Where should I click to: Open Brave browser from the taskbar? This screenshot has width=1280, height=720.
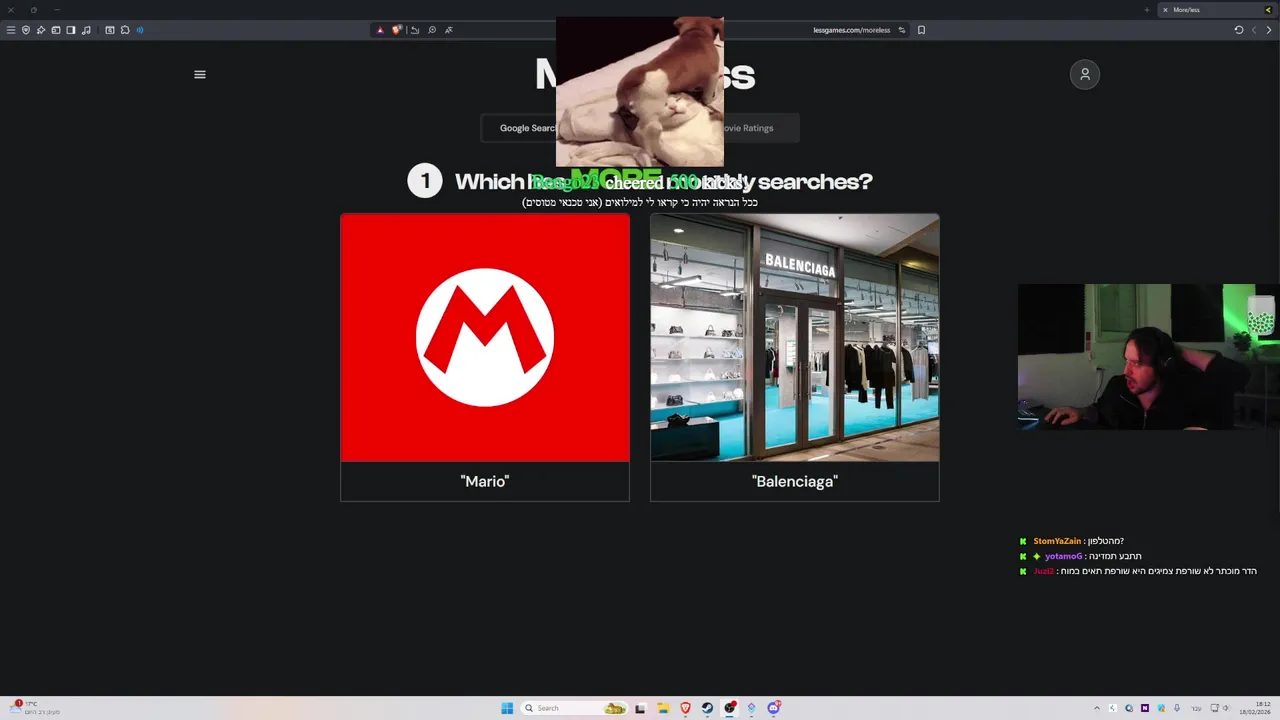click(685, 708)
